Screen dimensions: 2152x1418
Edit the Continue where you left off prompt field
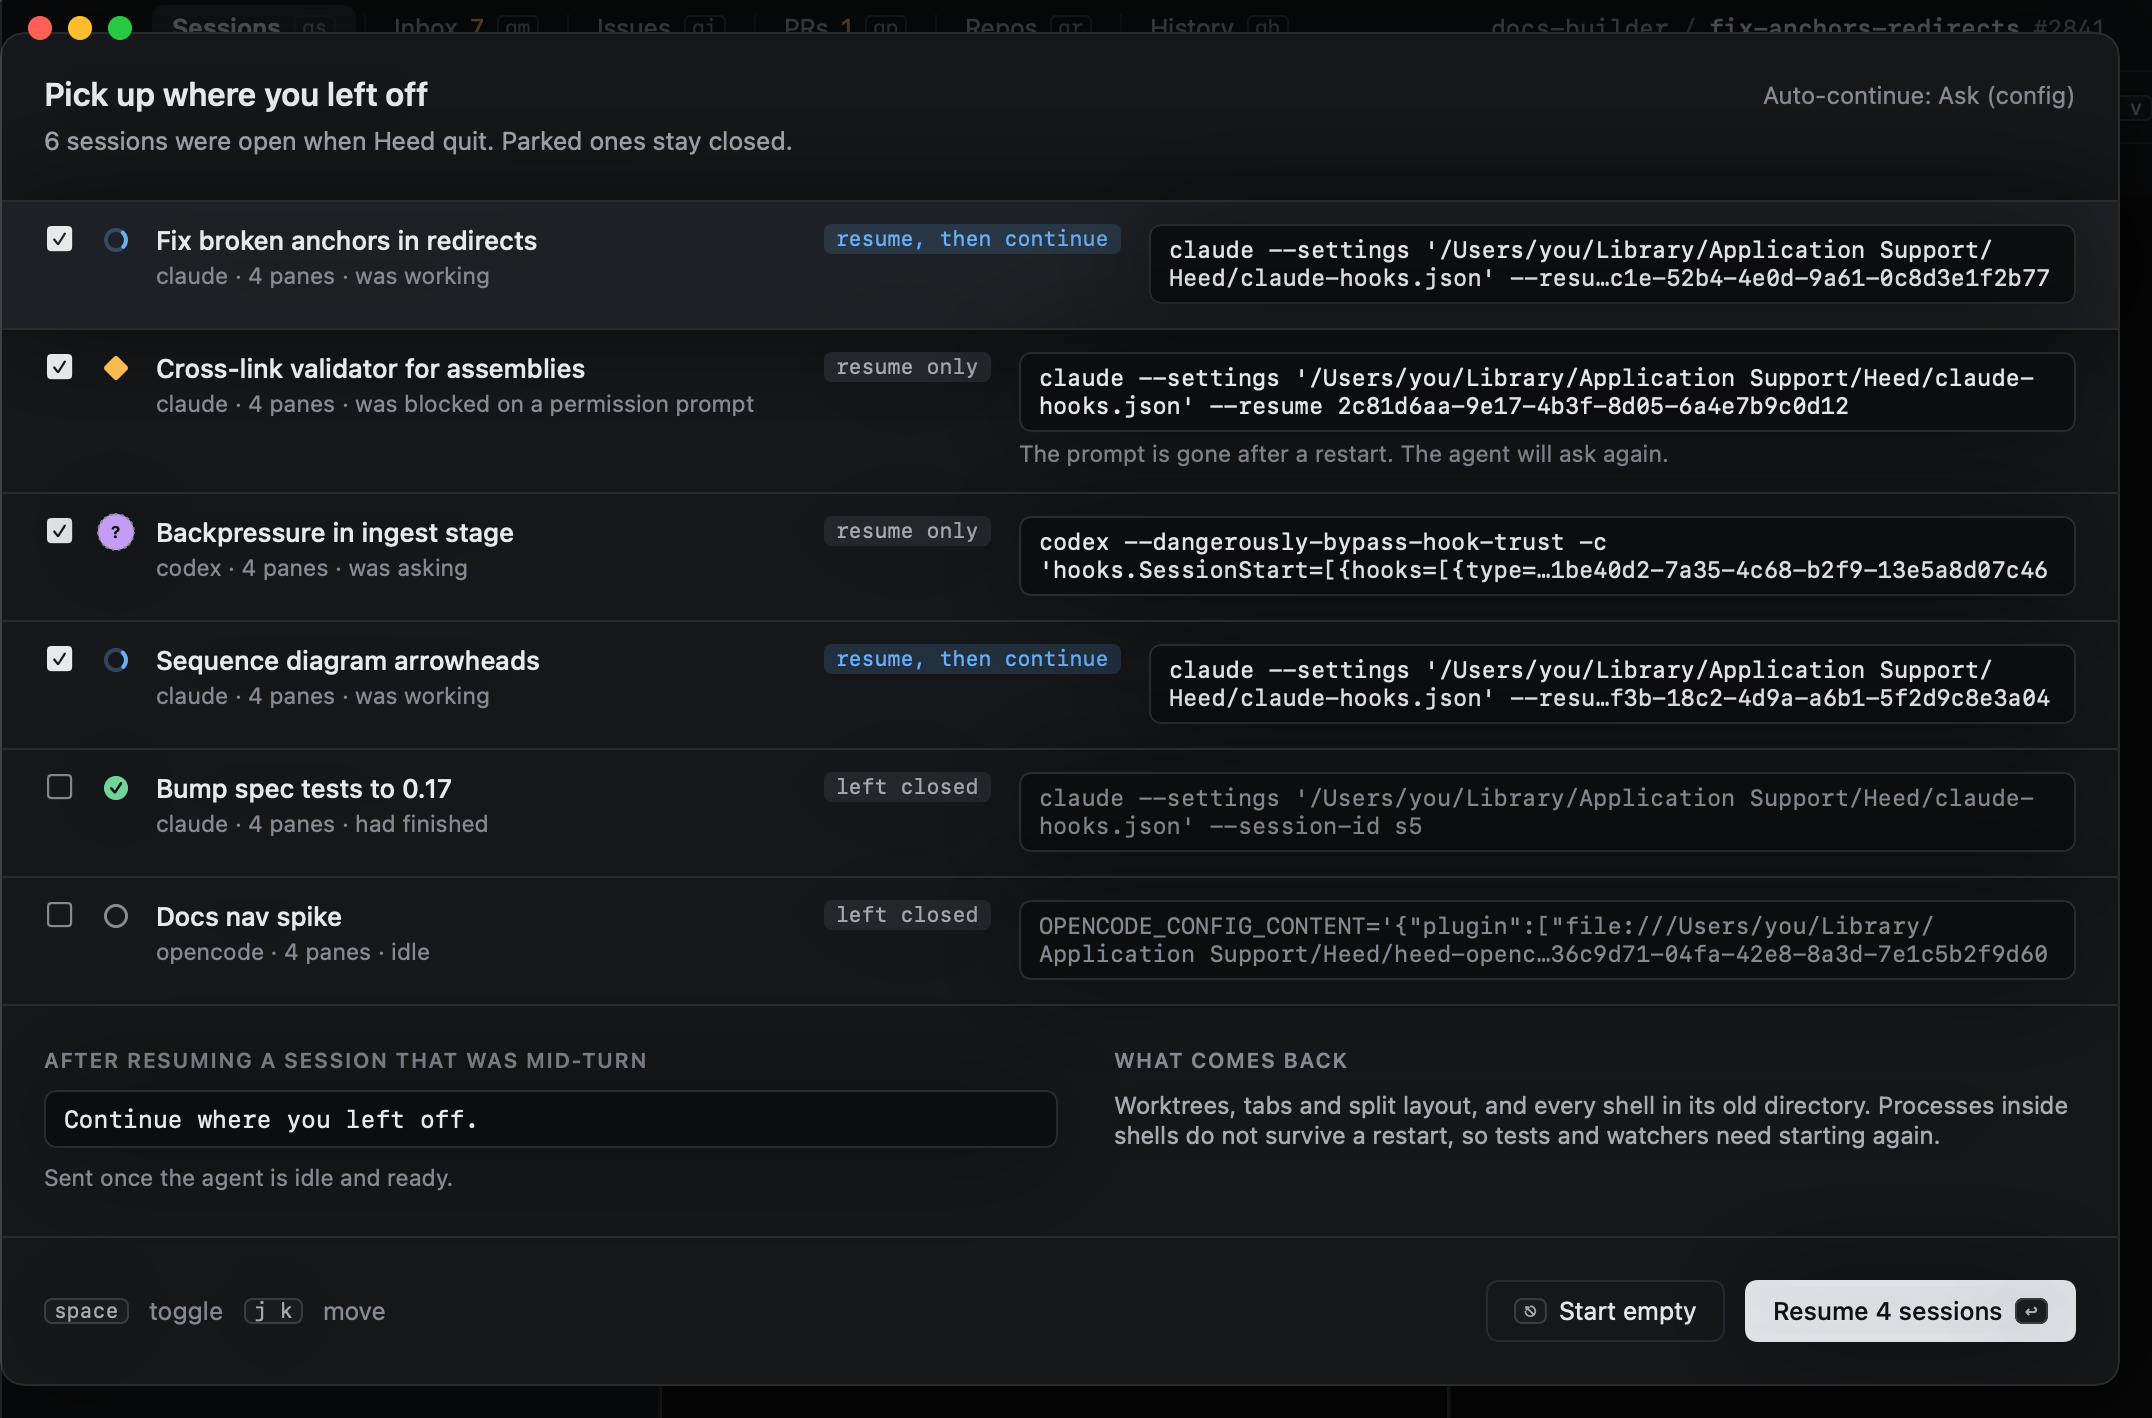point(550,1119)
